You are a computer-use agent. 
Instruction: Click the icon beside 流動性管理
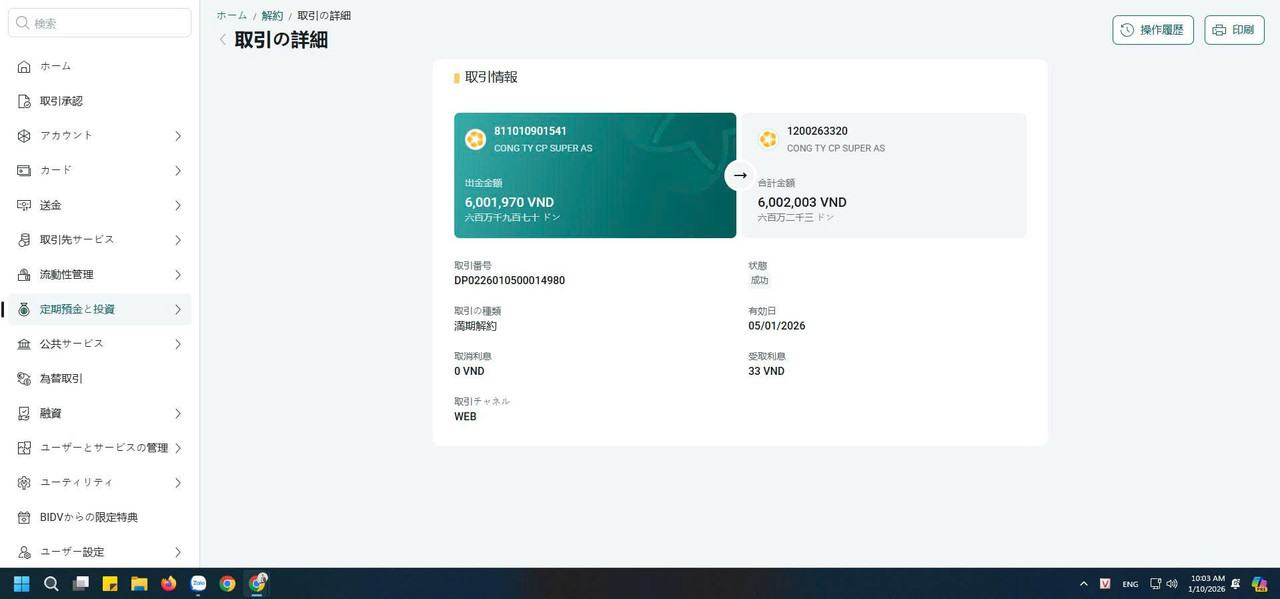[x=24, y=274]
